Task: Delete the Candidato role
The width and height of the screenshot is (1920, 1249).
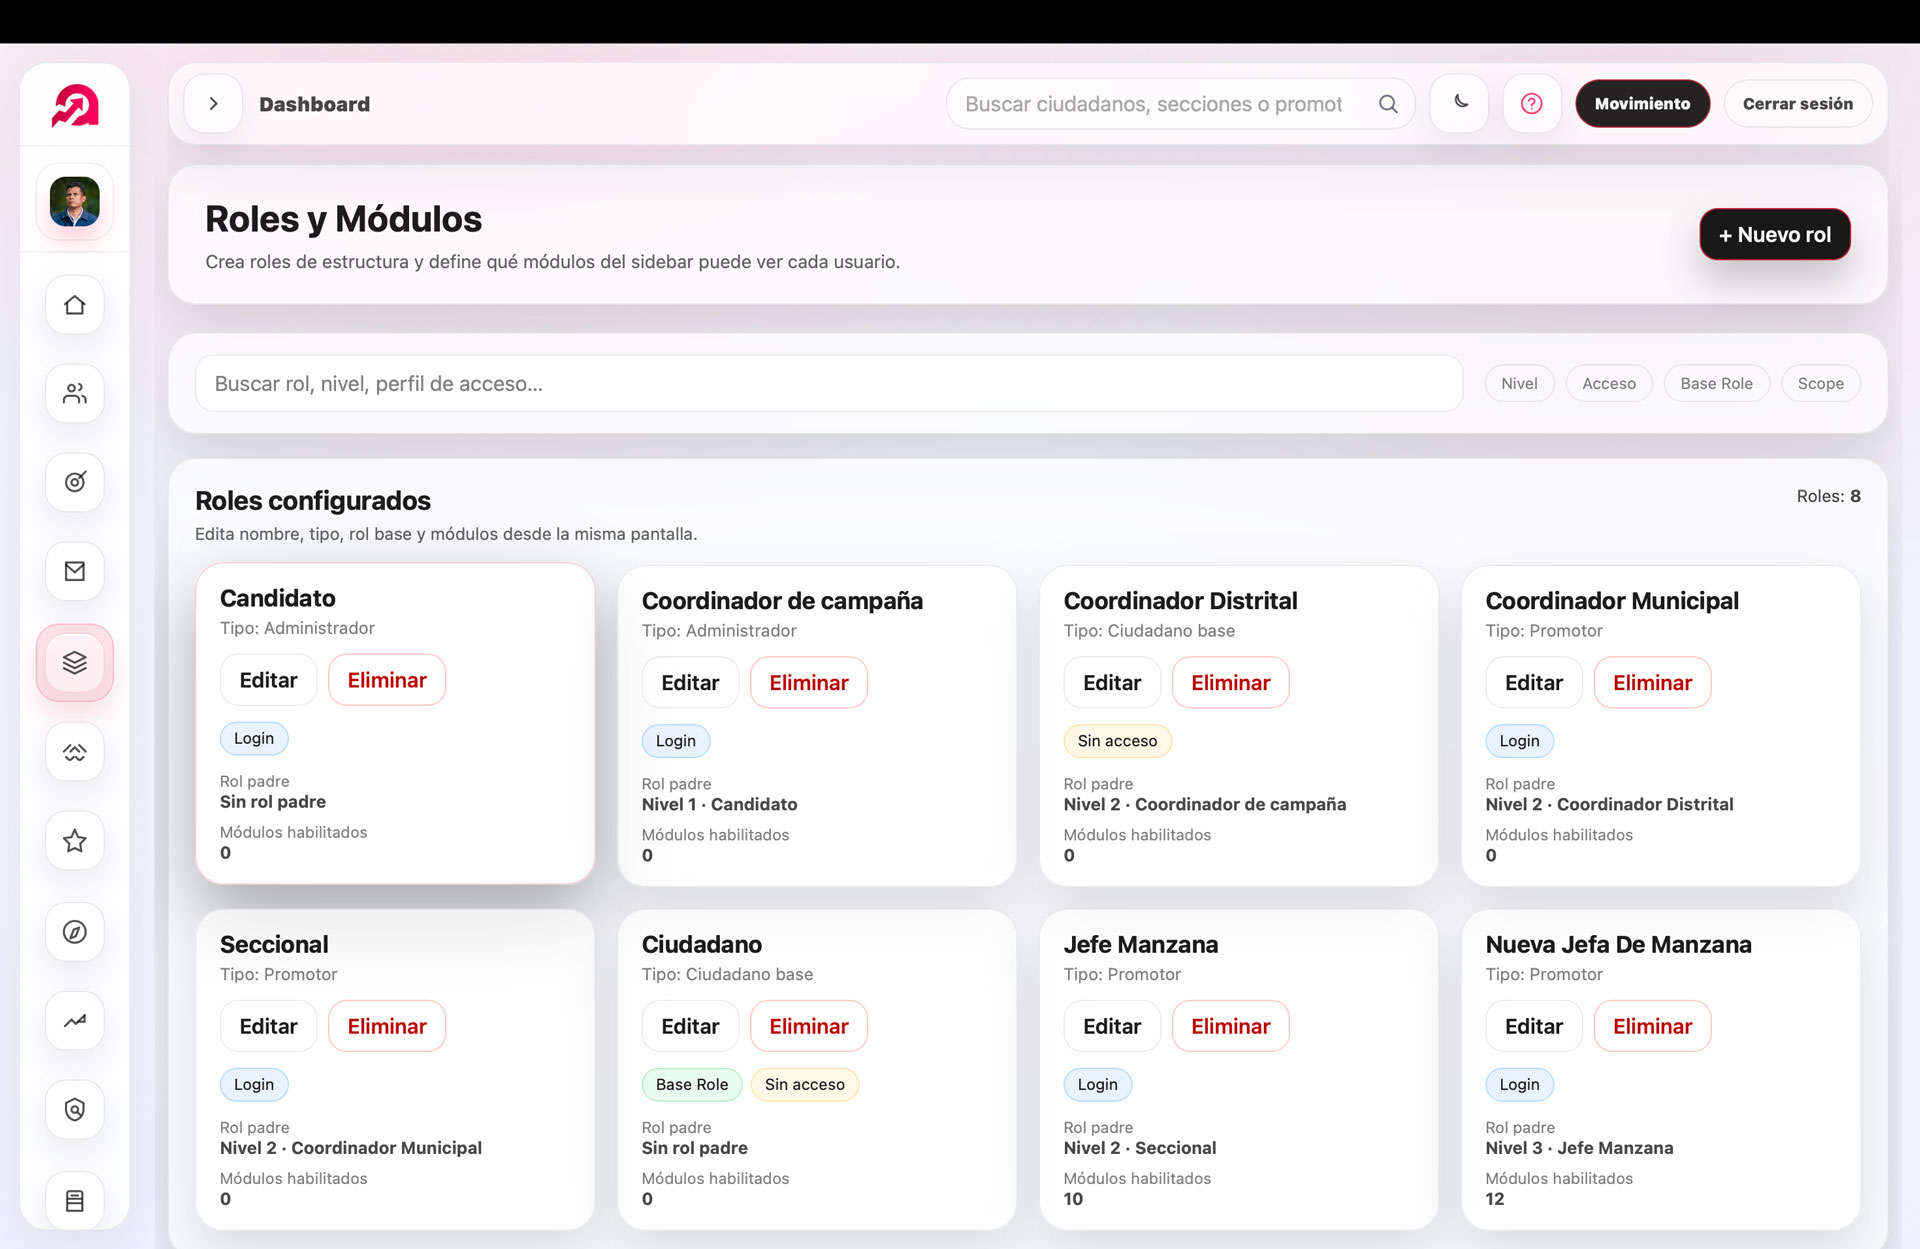Action: point(387,680)
